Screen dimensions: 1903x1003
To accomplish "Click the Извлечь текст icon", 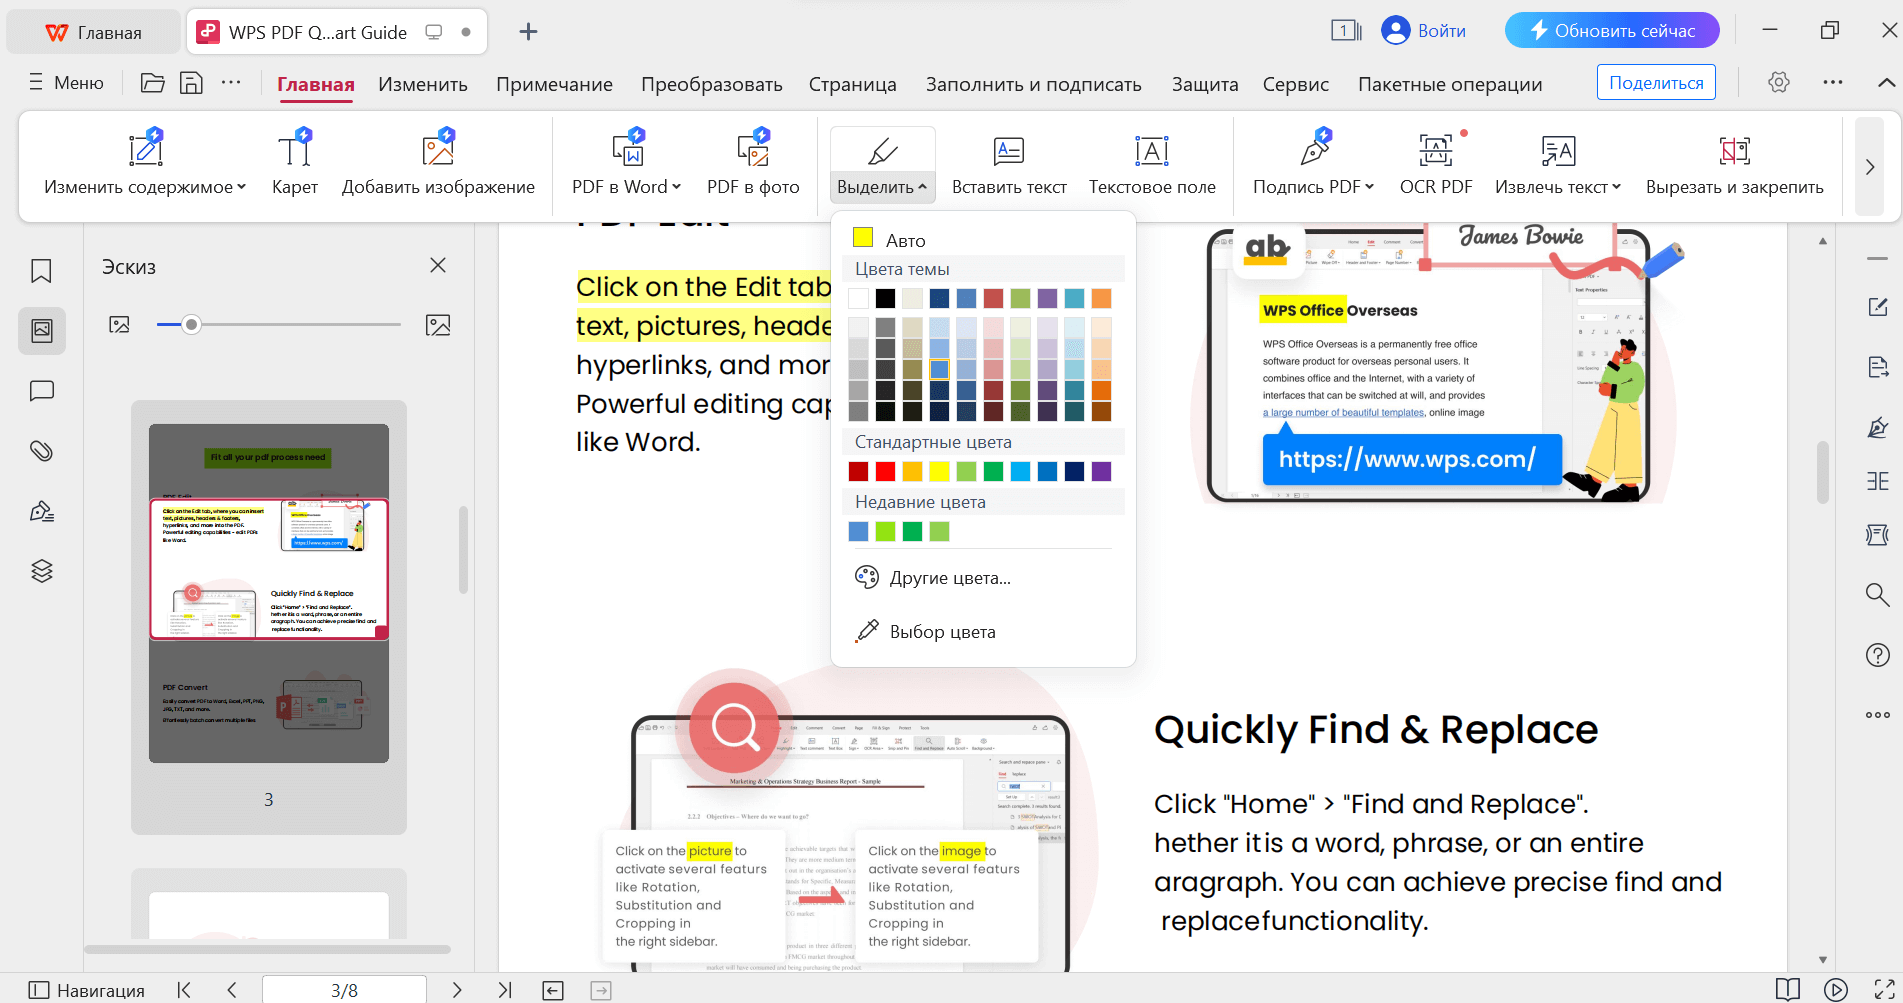I will tap(1558, 150).
